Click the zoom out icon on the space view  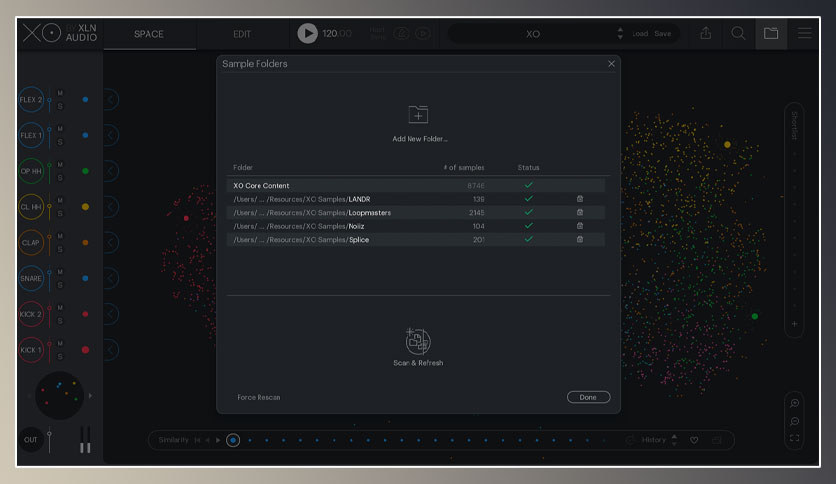[794, 421]
